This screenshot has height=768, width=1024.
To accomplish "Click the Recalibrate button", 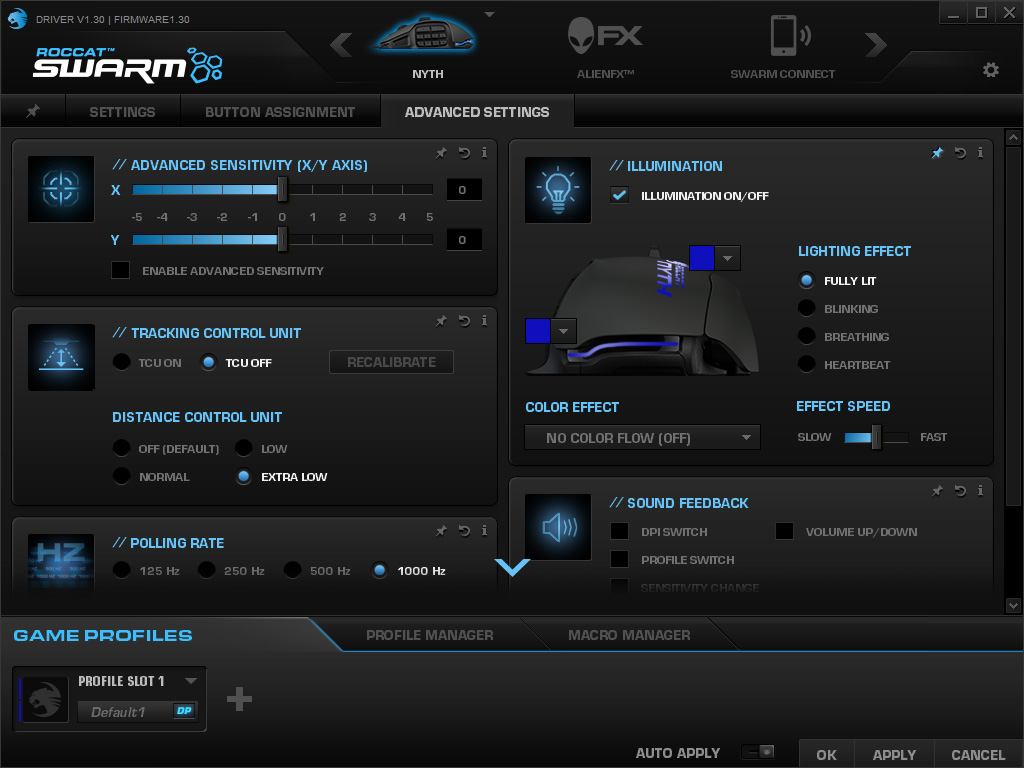I will coord(391,362).
